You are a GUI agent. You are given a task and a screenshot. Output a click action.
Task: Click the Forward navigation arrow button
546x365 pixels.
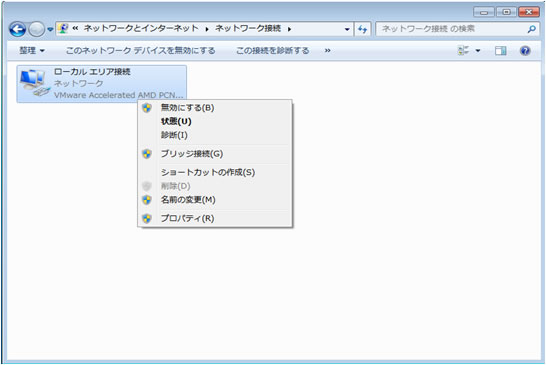pyautogui.click(x=36, y=29)
